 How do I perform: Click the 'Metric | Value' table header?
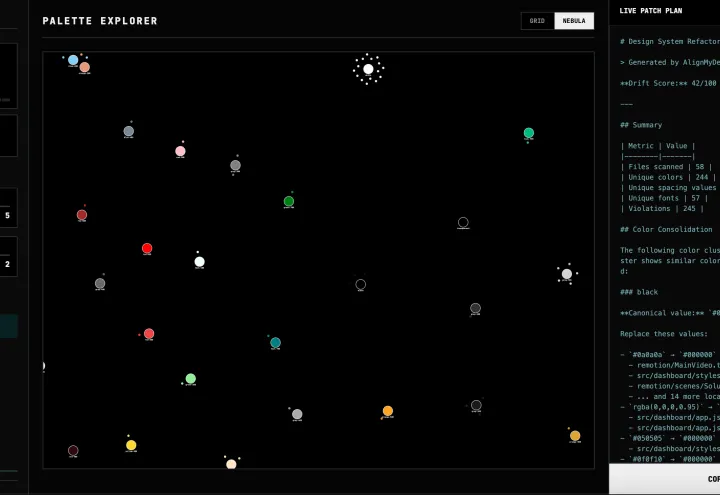click(658, 146)
